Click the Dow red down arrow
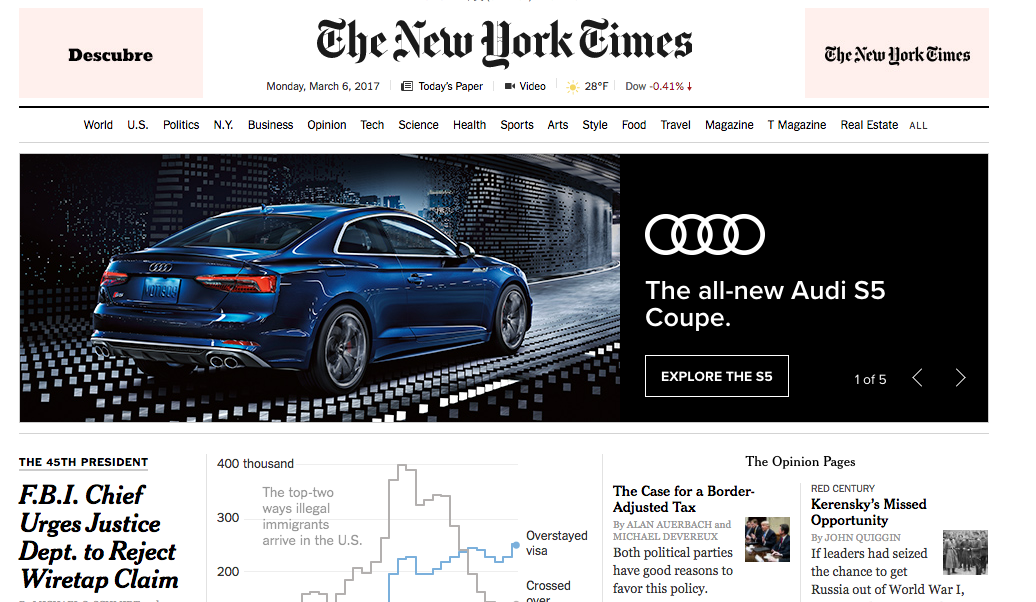This screenshot has height=602, width=1036. [x=689, y=87]
